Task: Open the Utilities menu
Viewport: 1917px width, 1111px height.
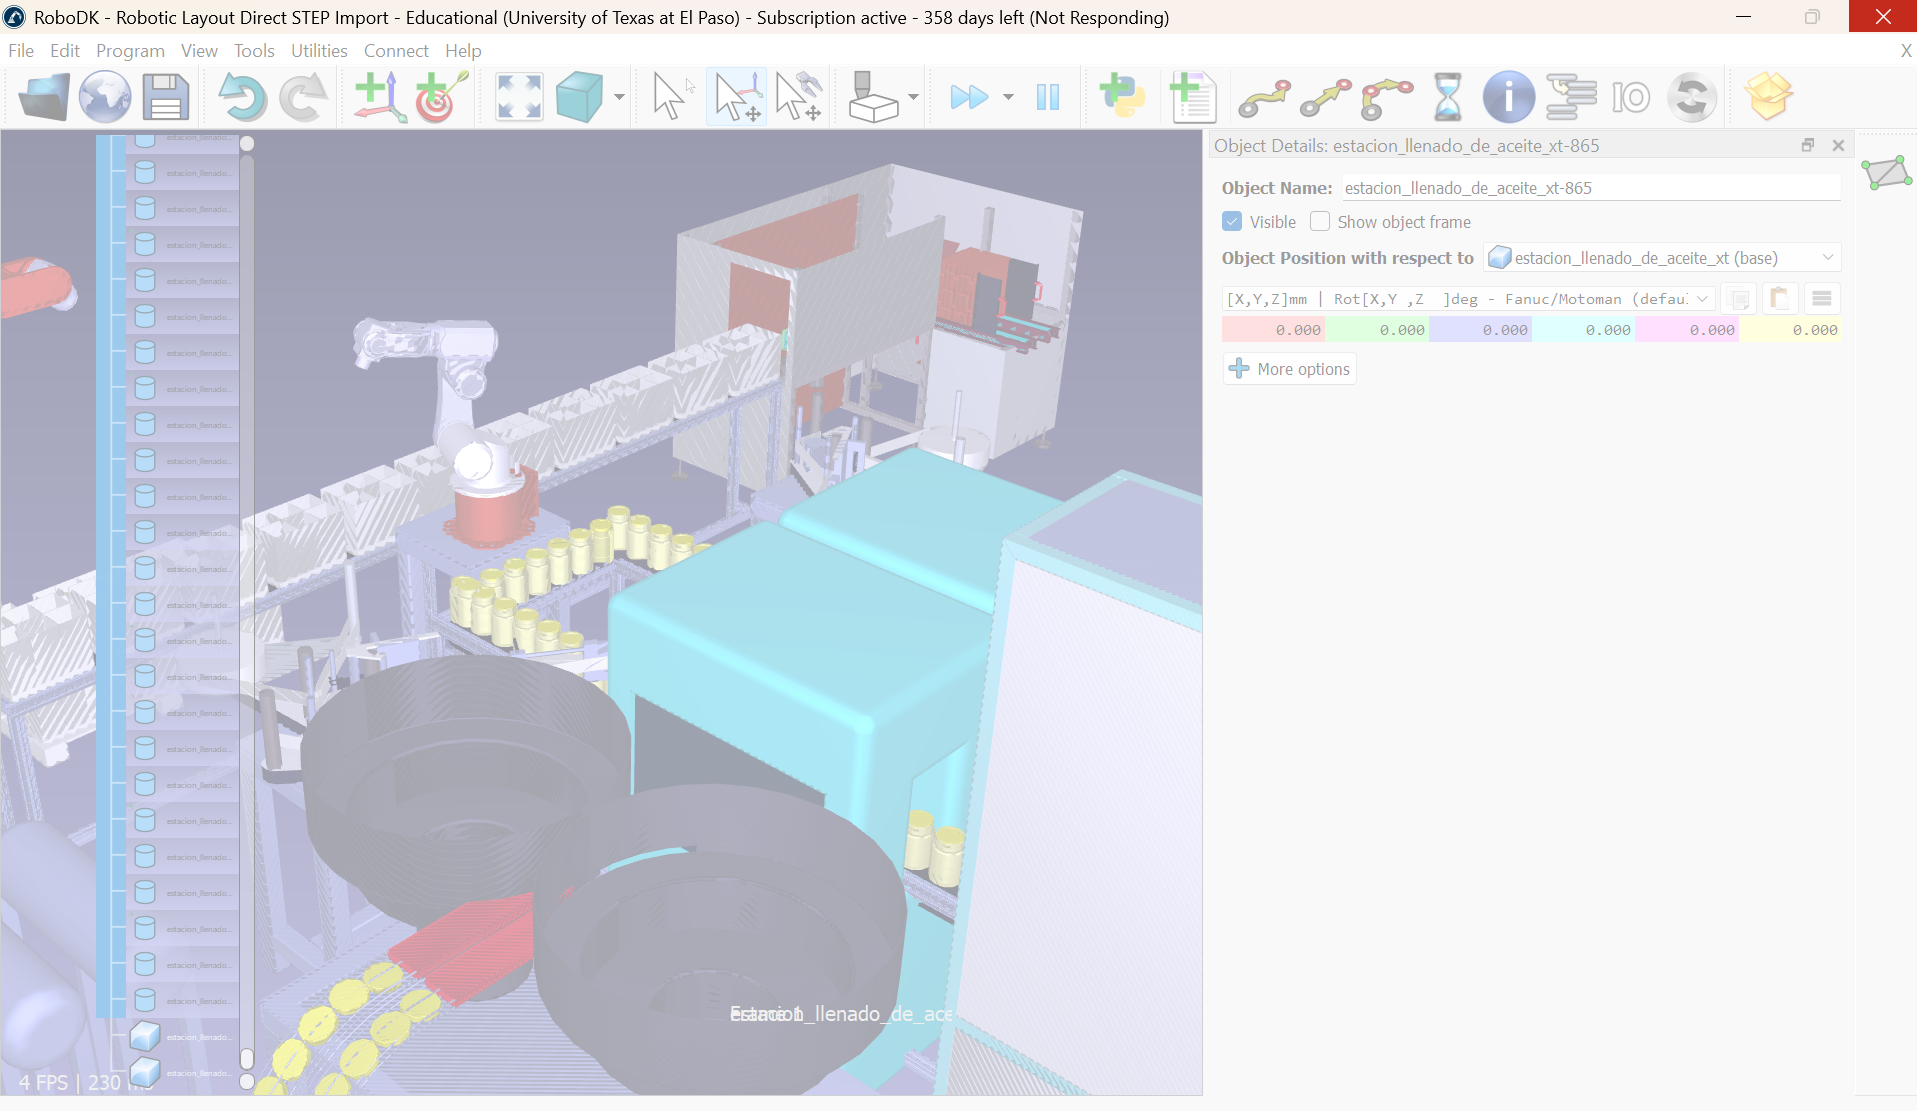Action: [319, 51]
